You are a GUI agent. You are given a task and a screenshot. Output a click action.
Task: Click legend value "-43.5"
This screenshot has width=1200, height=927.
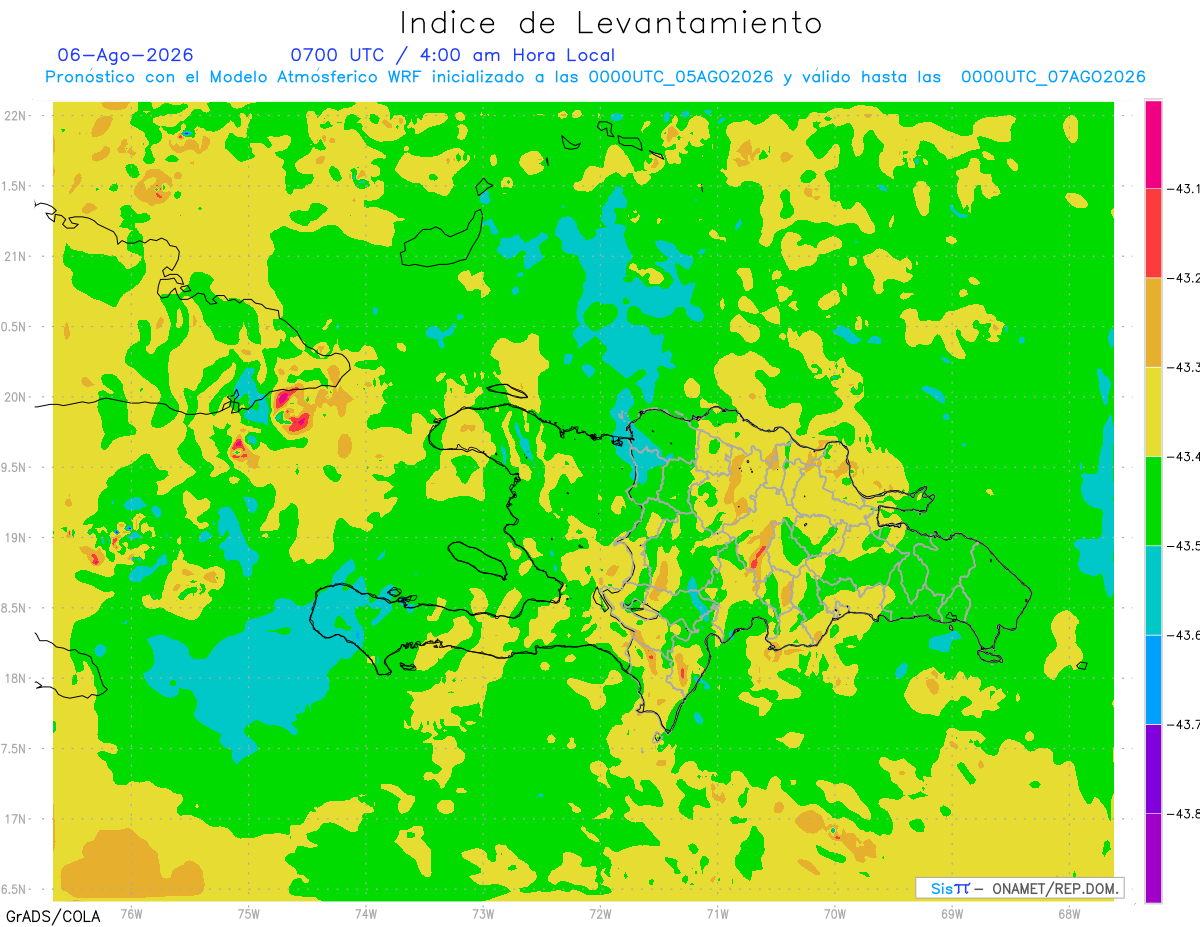[1182, 545]
